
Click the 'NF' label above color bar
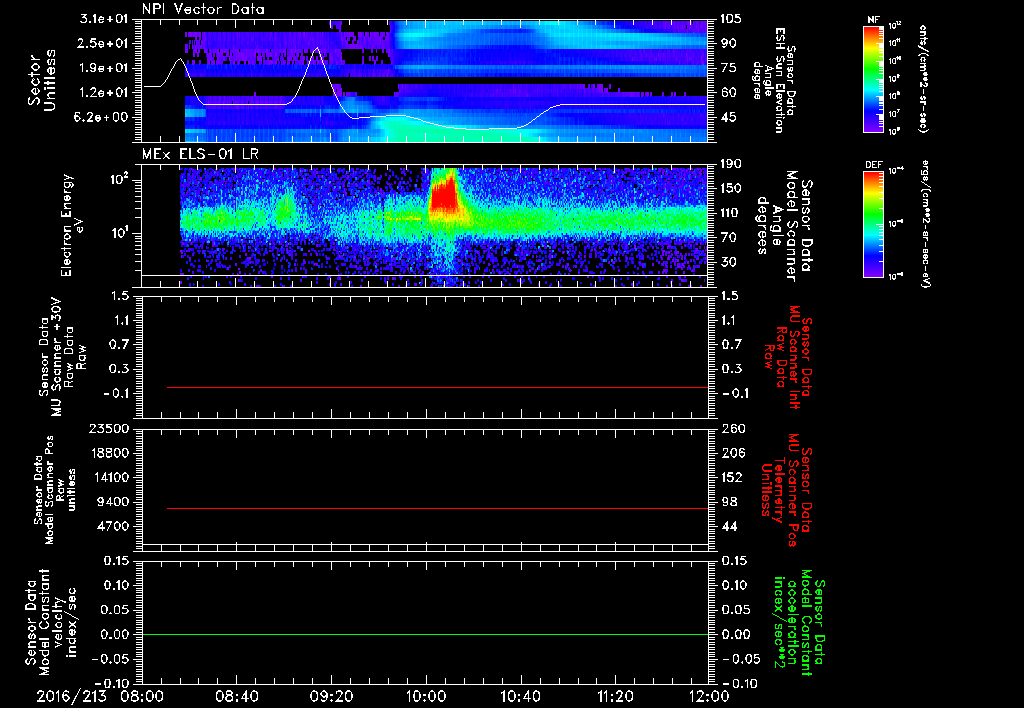[x=874, y=20]
